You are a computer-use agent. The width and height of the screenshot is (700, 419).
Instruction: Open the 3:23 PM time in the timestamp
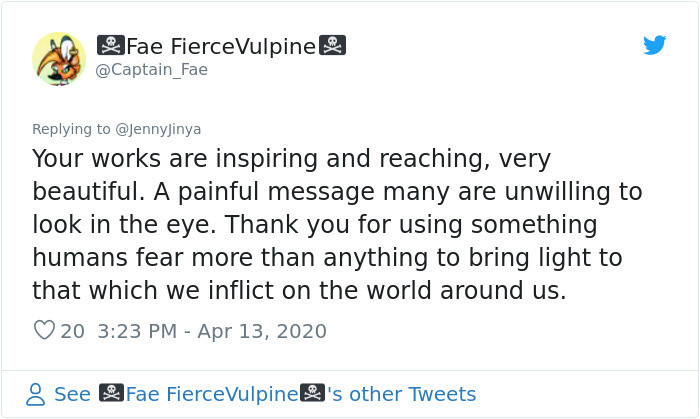pos(137,332)
